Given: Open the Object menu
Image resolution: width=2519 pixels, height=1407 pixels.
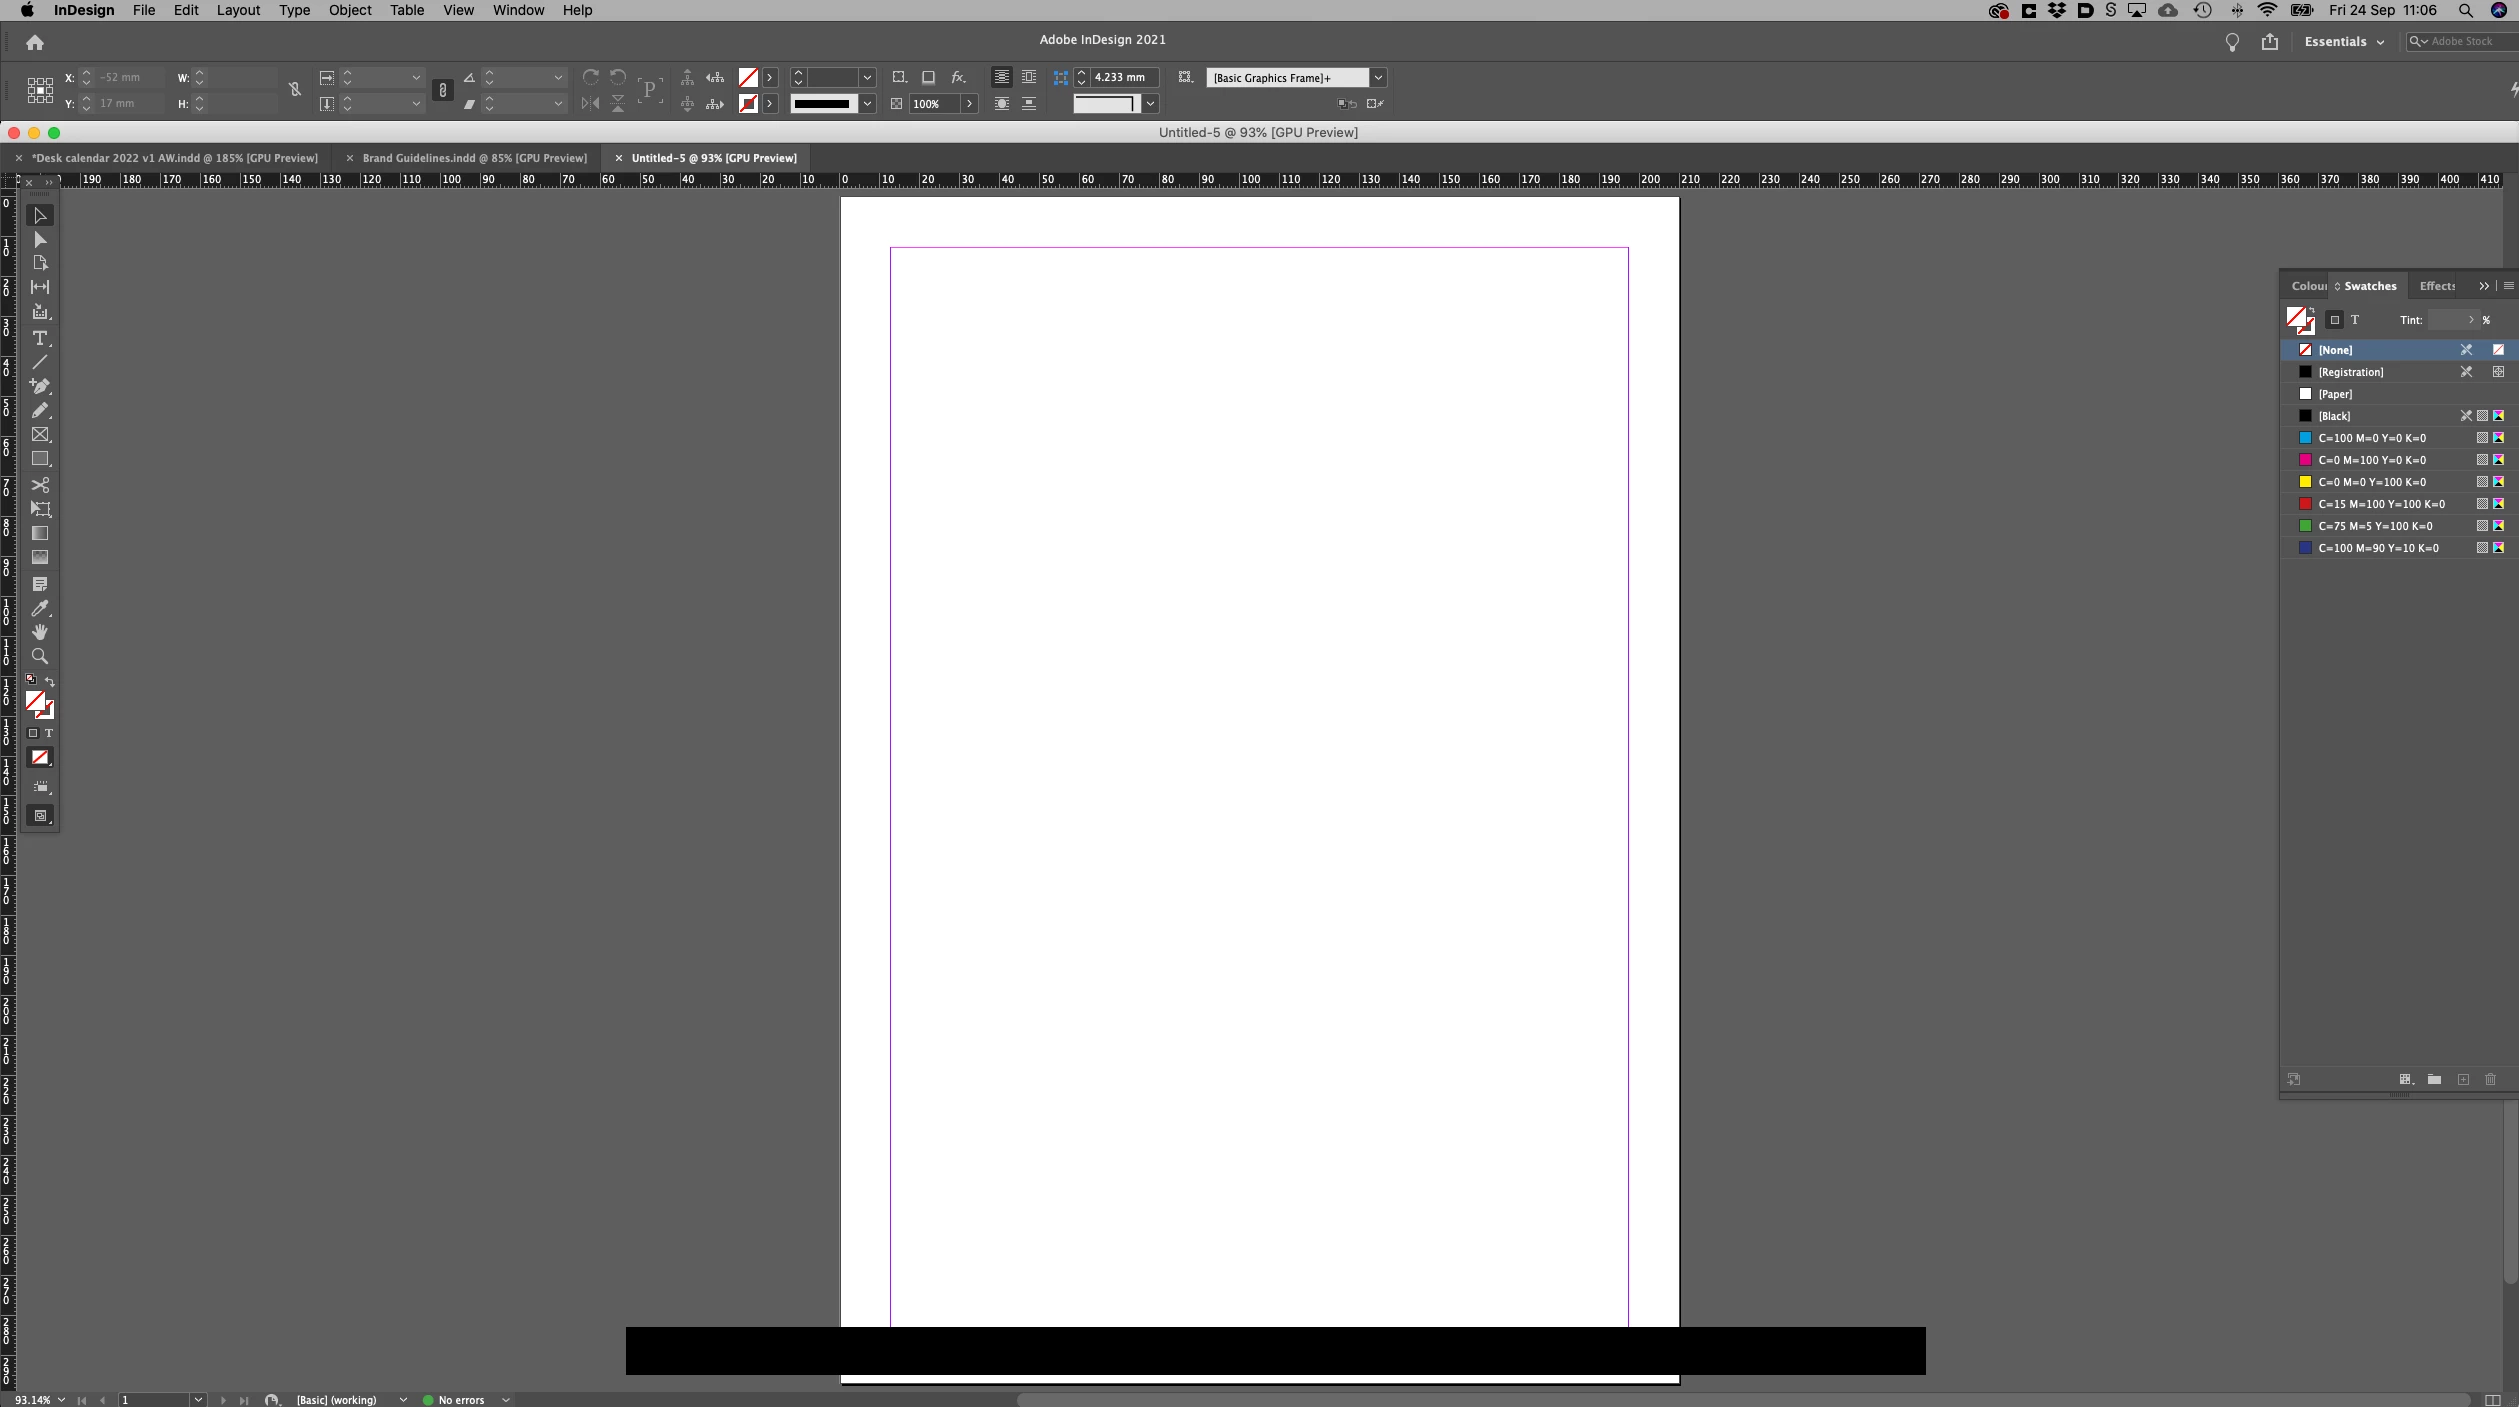Looking at the screenshot, I should click(x=349, y=10).
